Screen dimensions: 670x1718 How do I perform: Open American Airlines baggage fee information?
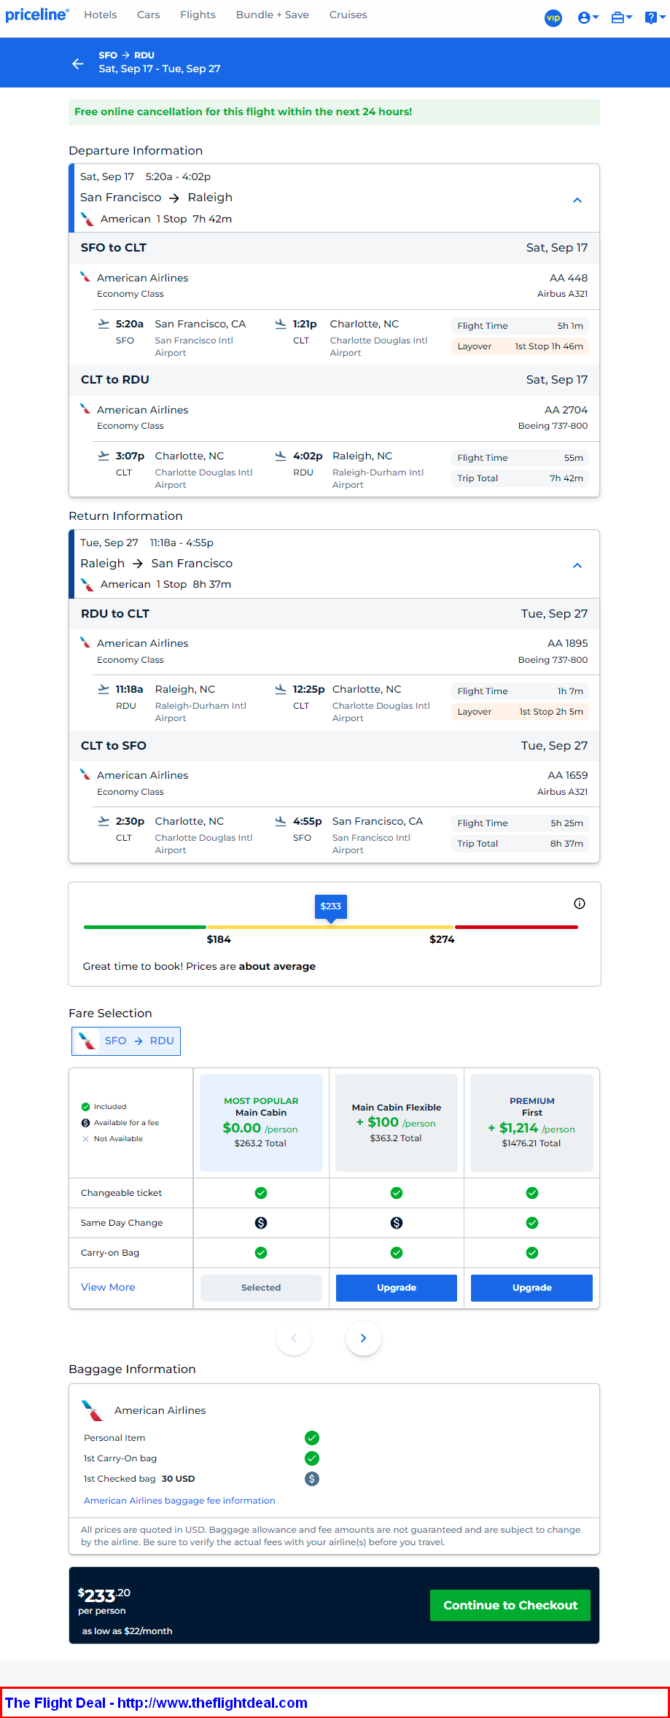180,1500
